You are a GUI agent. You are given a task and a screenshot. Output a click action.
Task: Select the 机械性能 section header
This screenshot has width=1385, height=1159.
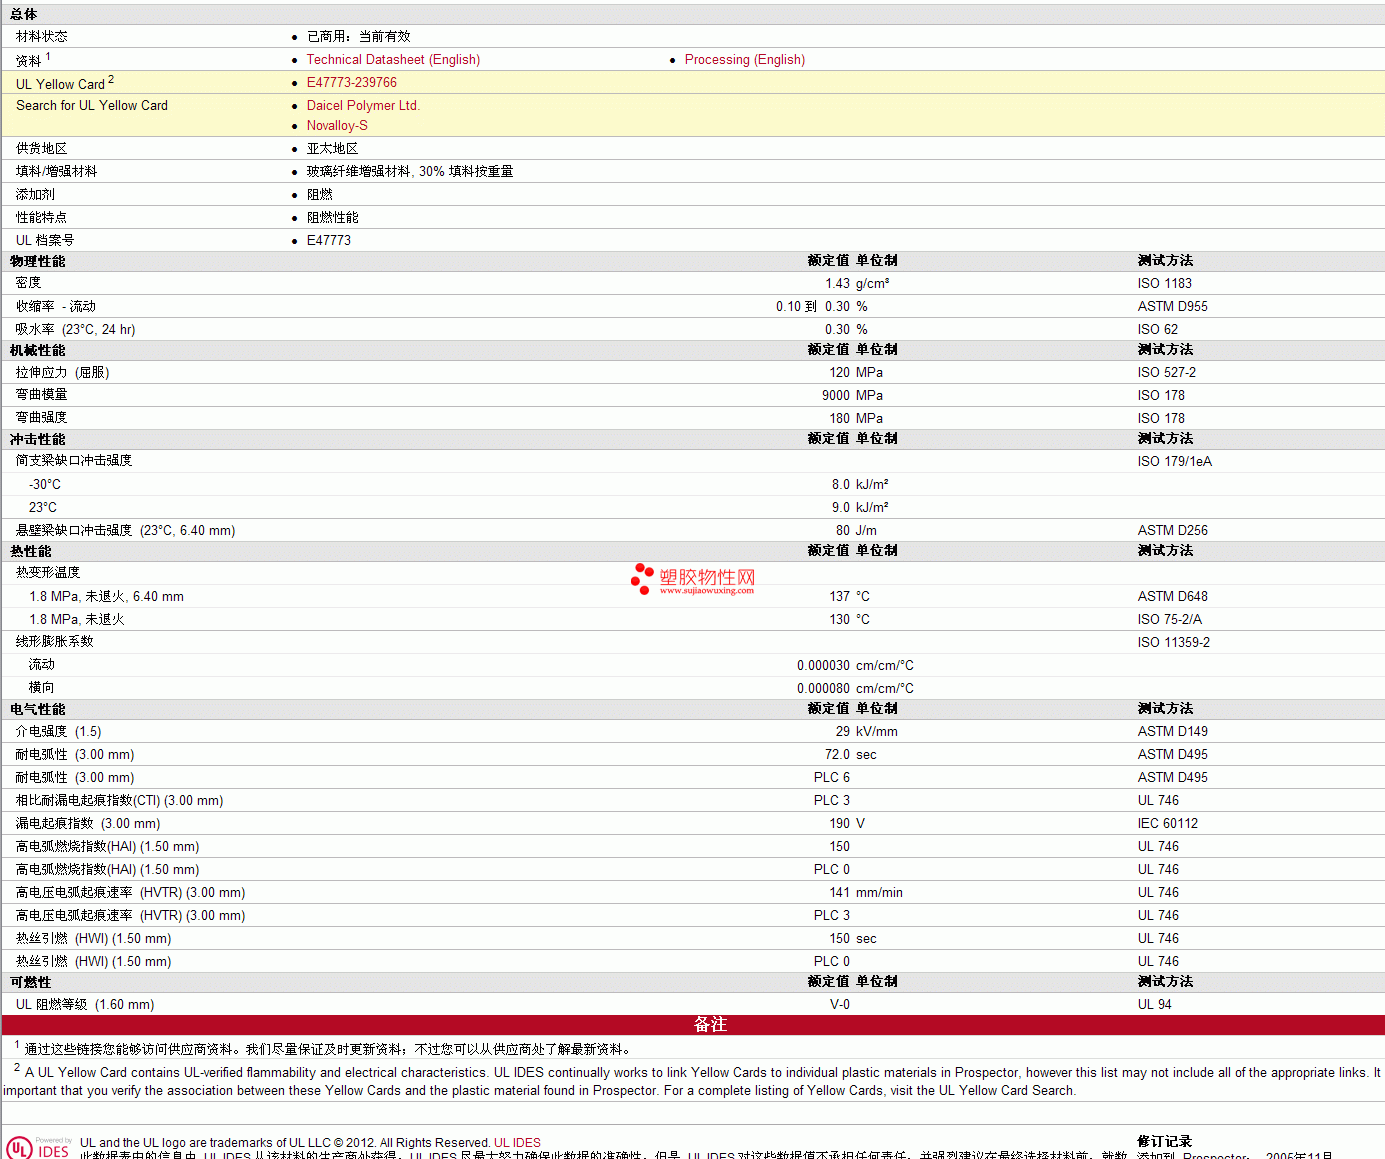pyautogui.click(x=38, y=350)
